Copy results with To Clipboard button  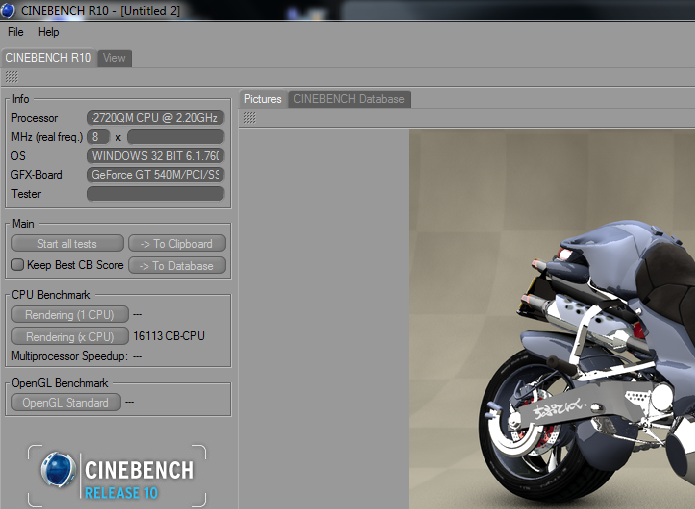(x=177, y=243)
